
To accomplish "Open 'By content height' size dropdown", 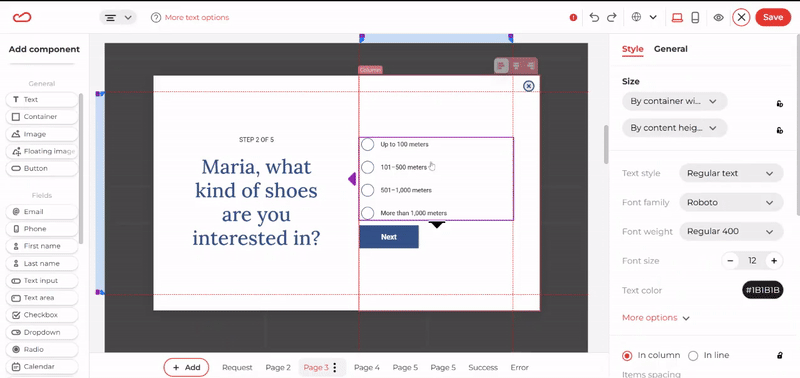I will tap(674, 128).
